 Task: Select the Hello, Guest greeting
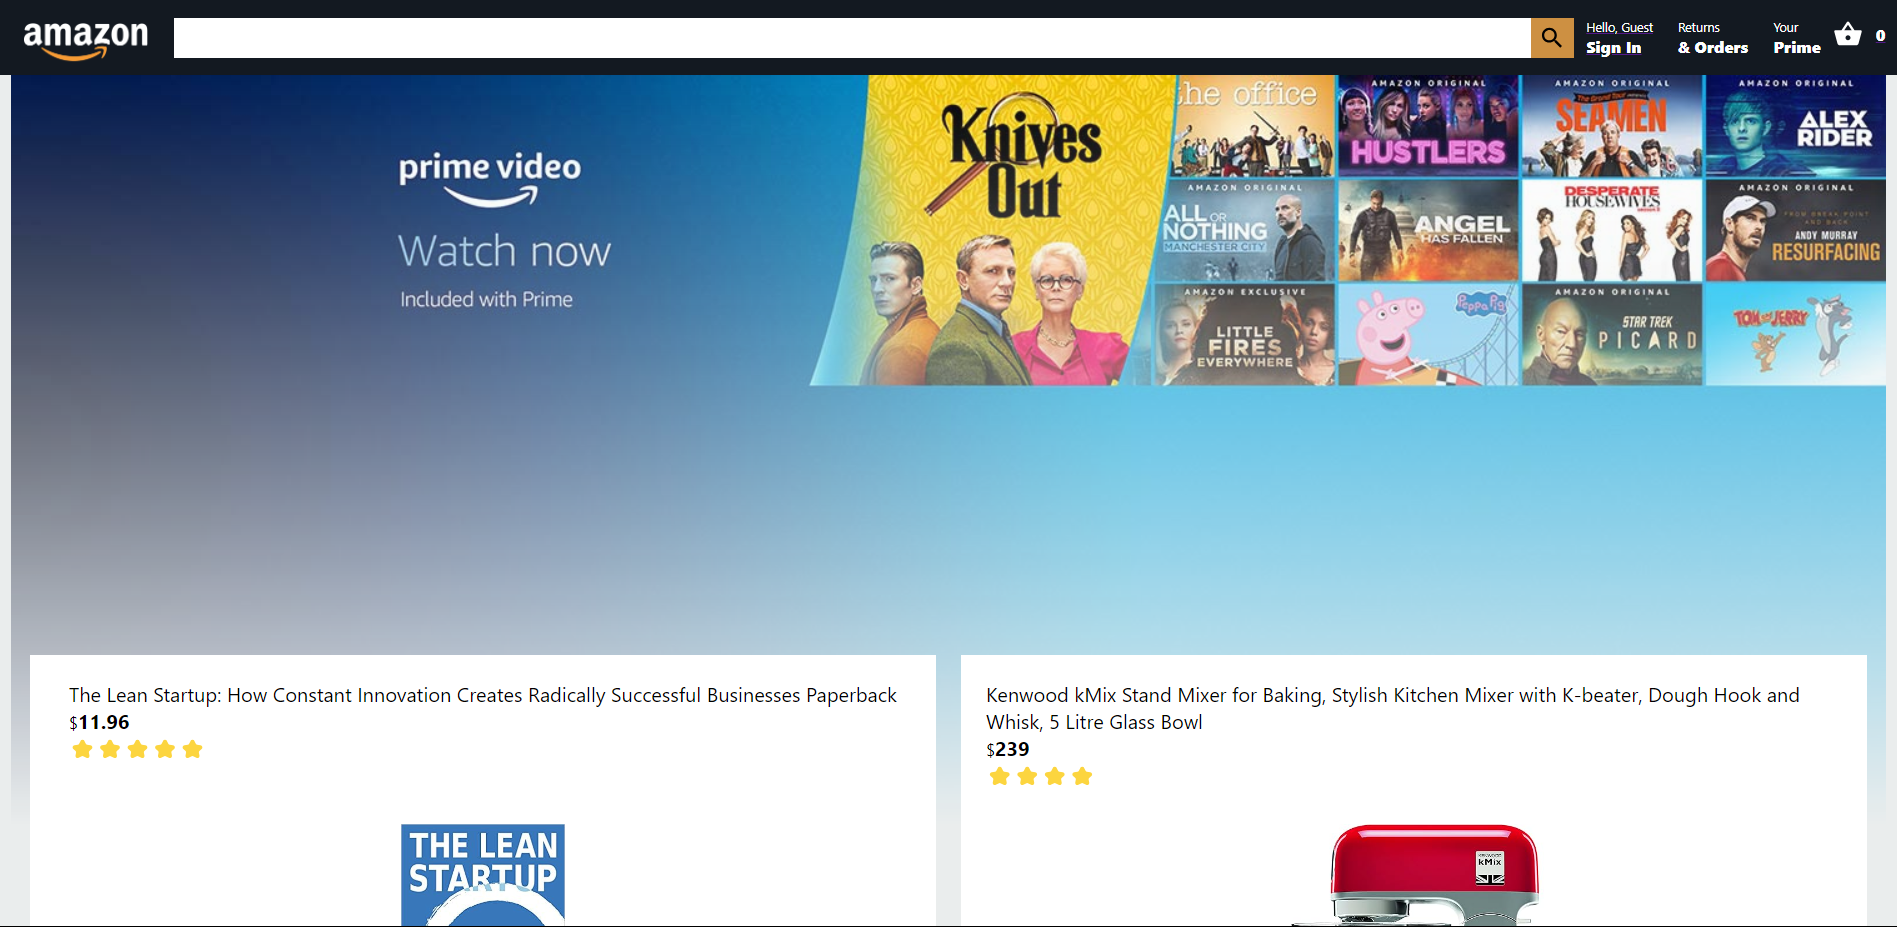coord(1619,27)
